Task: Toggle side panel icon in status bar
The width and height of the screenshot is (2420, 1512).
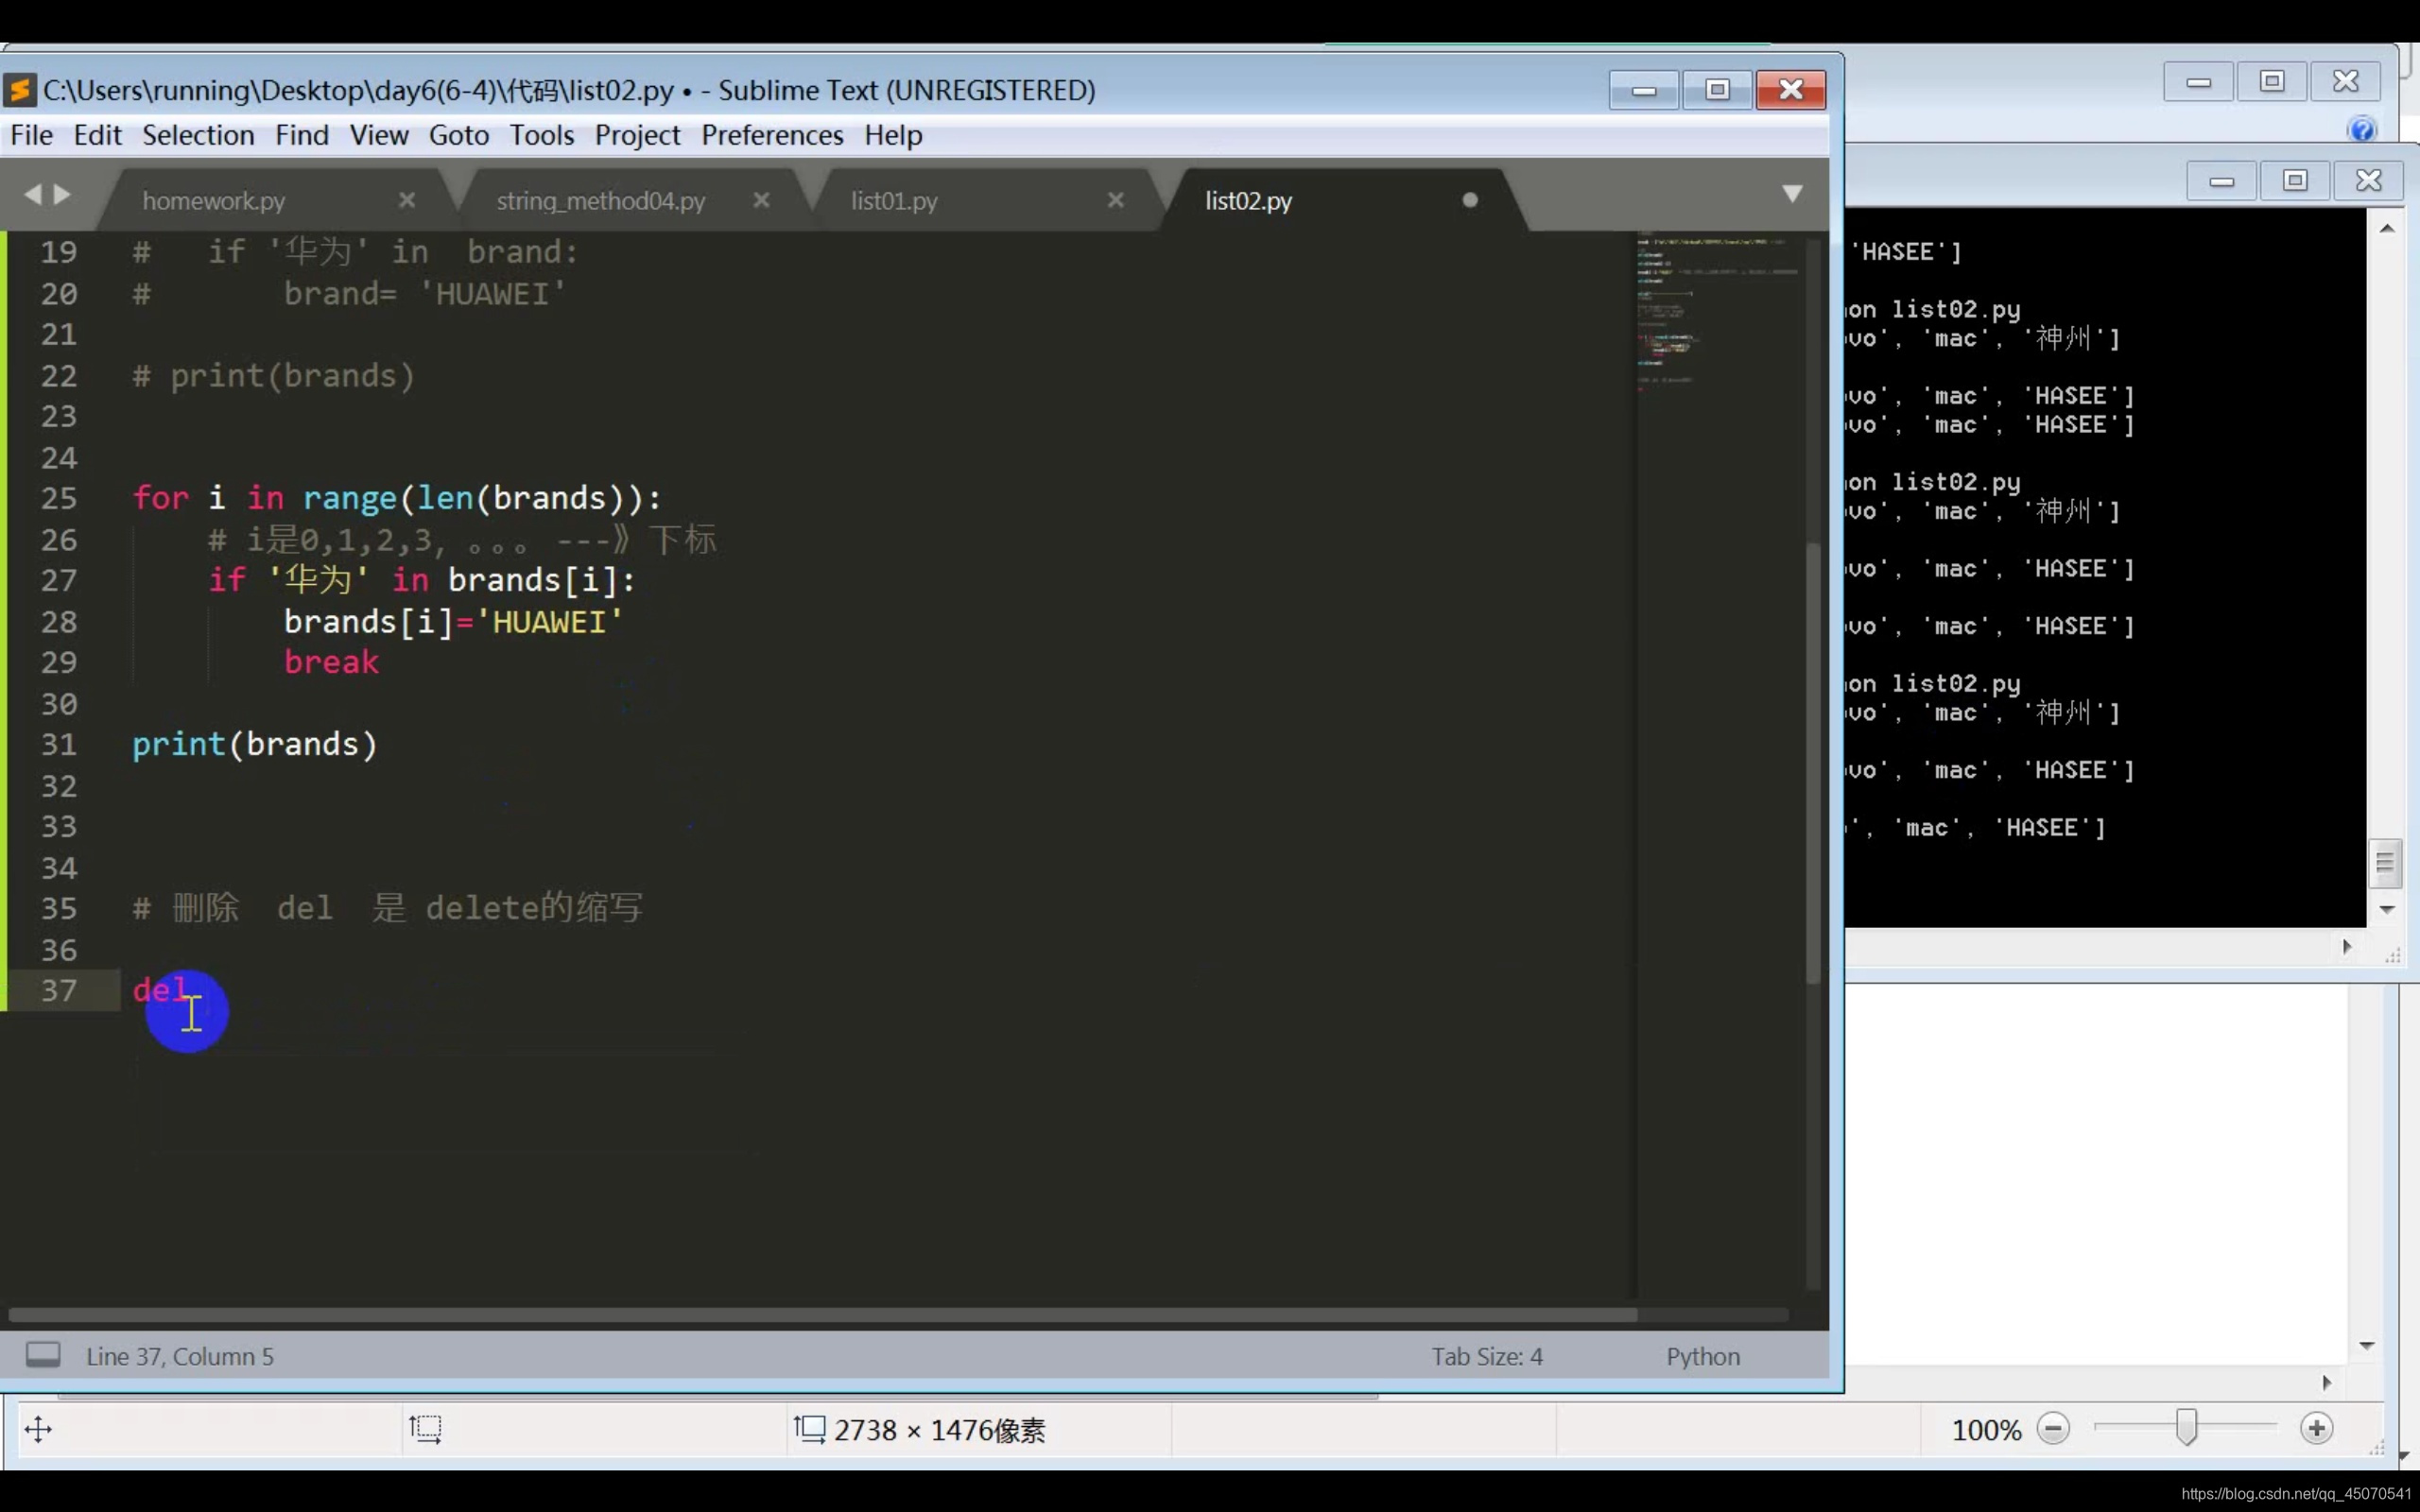Action: point(43,1355)
